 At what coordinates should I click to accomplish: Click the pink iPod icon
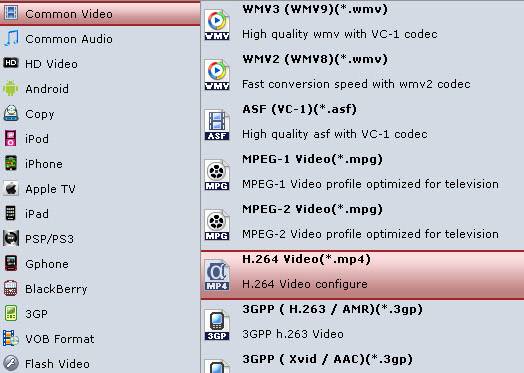click(x=10, y=138)
